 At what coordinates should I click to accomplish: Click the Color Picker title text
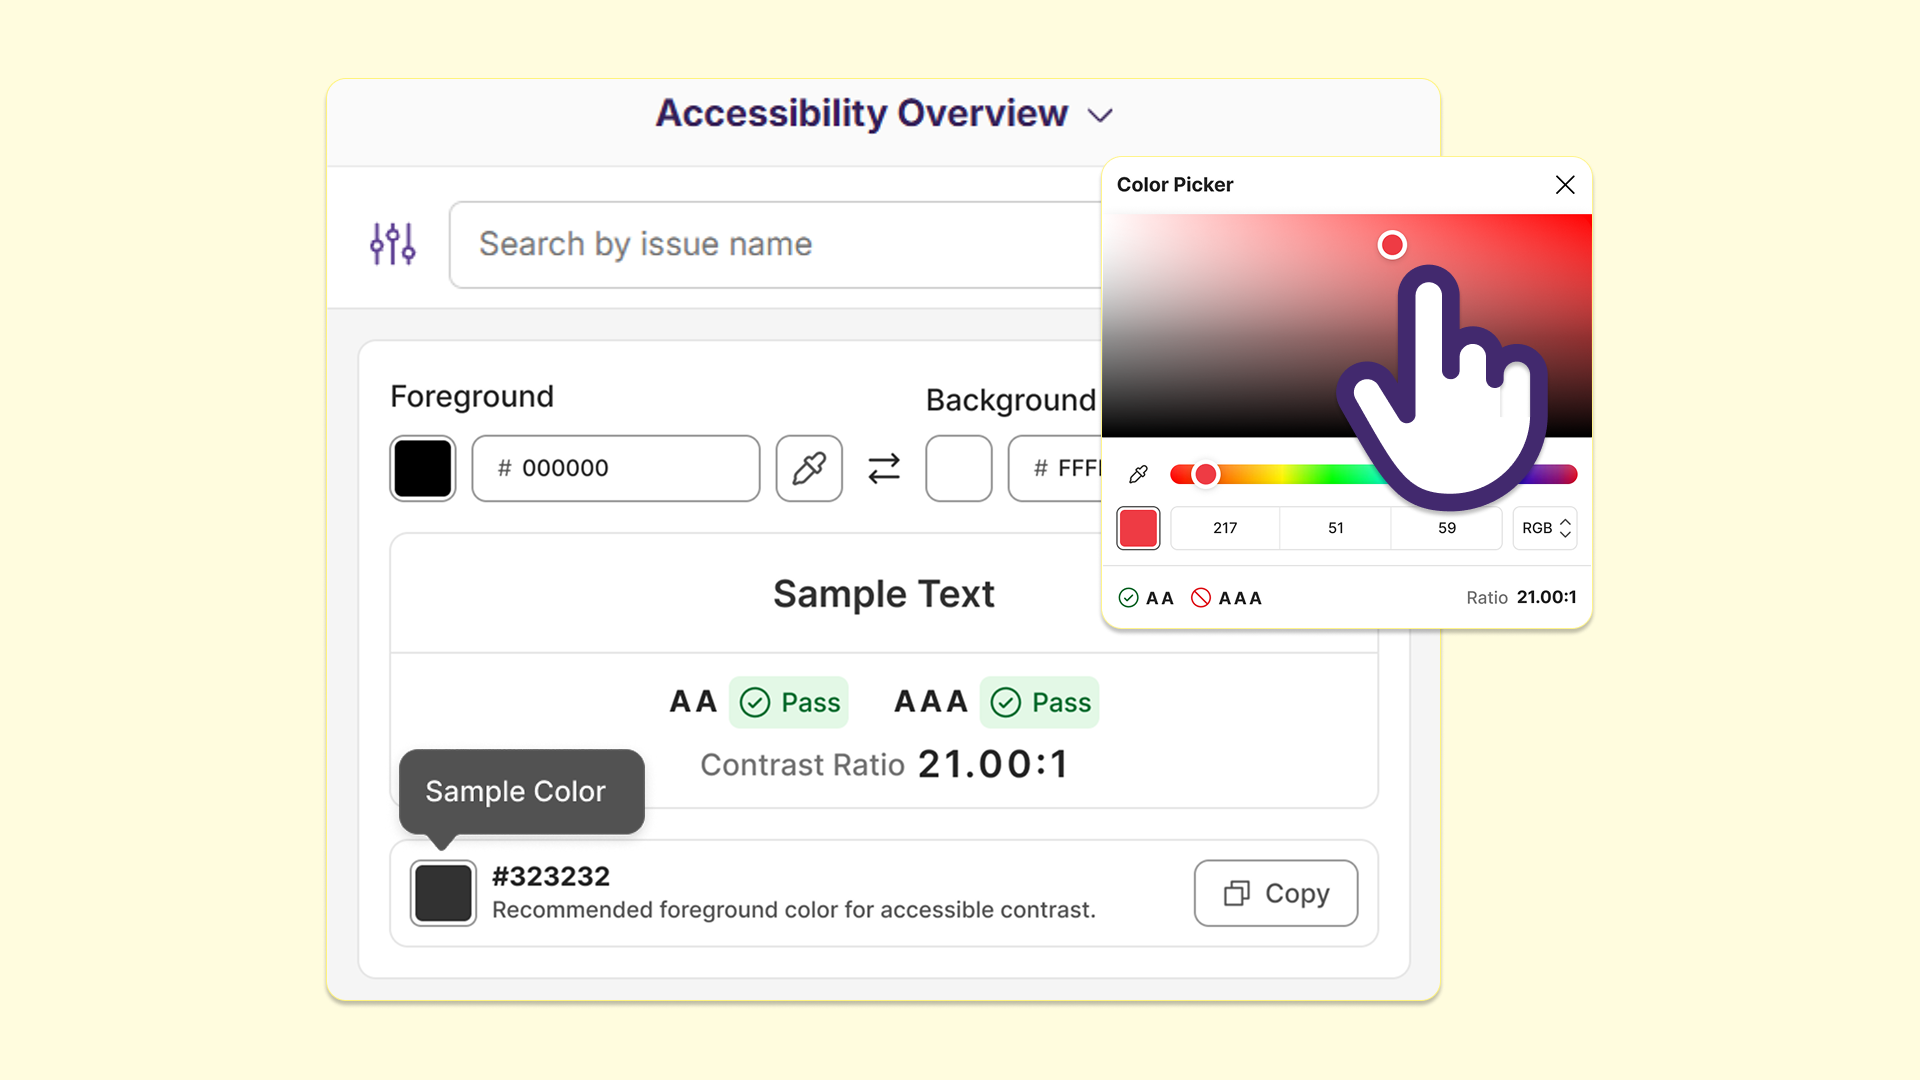click(1175, 185)
